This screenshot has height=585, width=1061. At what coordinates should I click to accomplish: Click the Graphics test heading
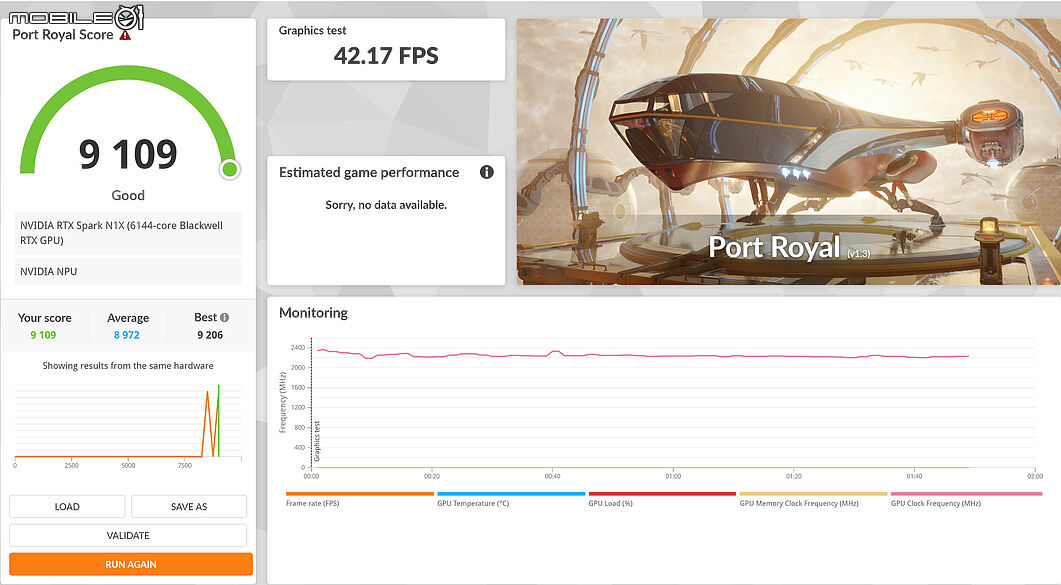(x=313, y=30)
